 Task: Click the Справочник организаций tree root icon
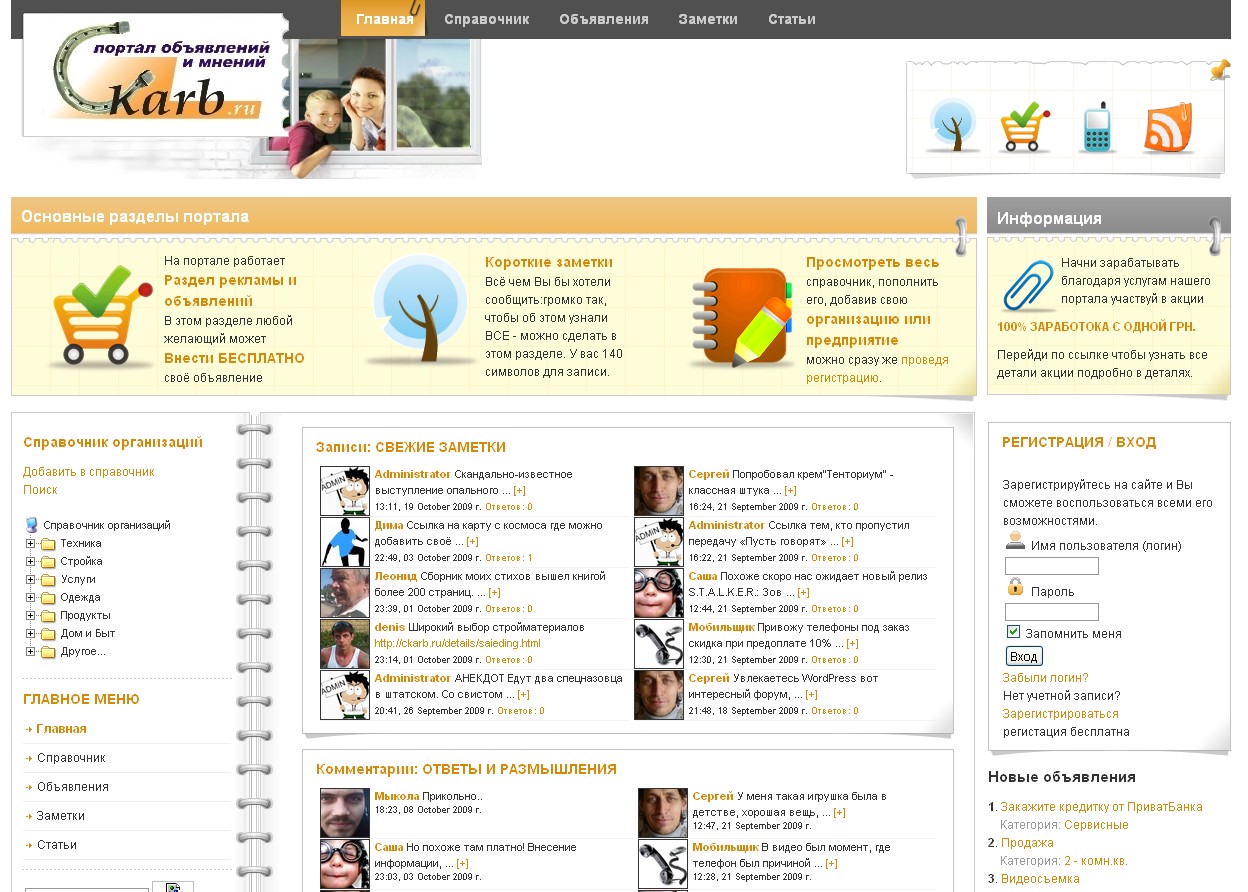[32, 525]
